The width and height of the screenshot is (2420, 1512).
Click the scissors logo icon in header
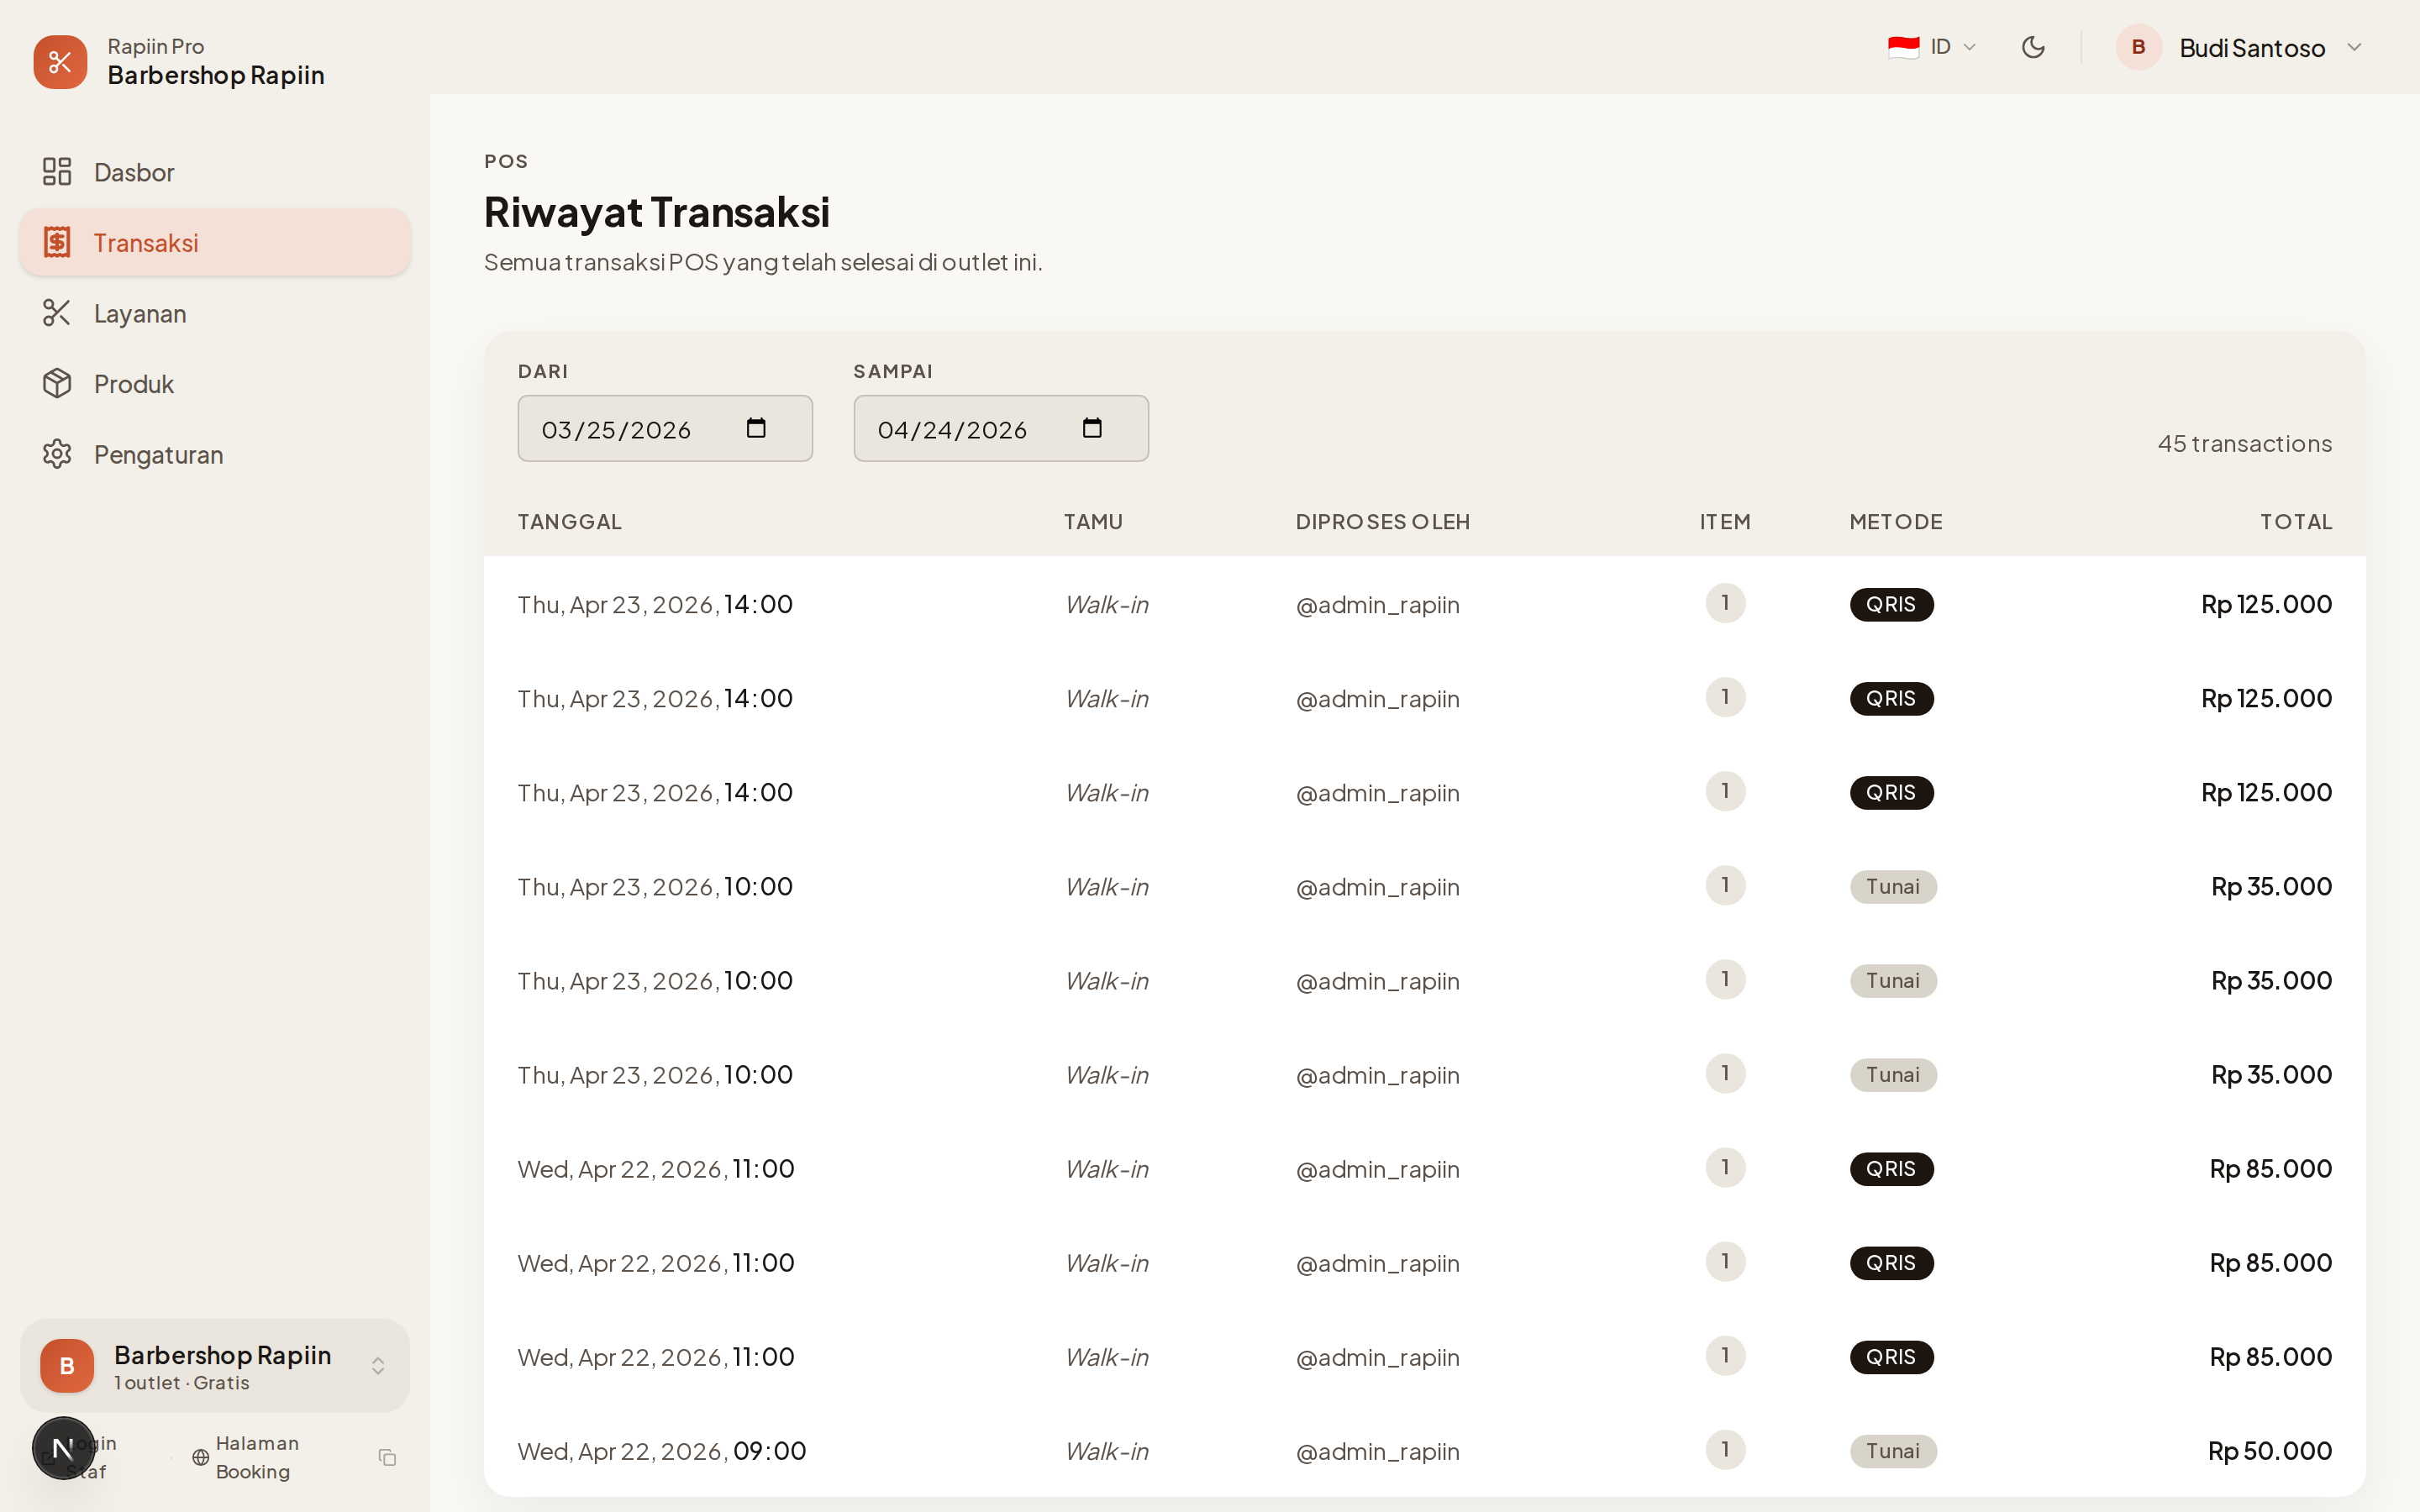(60, 62)
